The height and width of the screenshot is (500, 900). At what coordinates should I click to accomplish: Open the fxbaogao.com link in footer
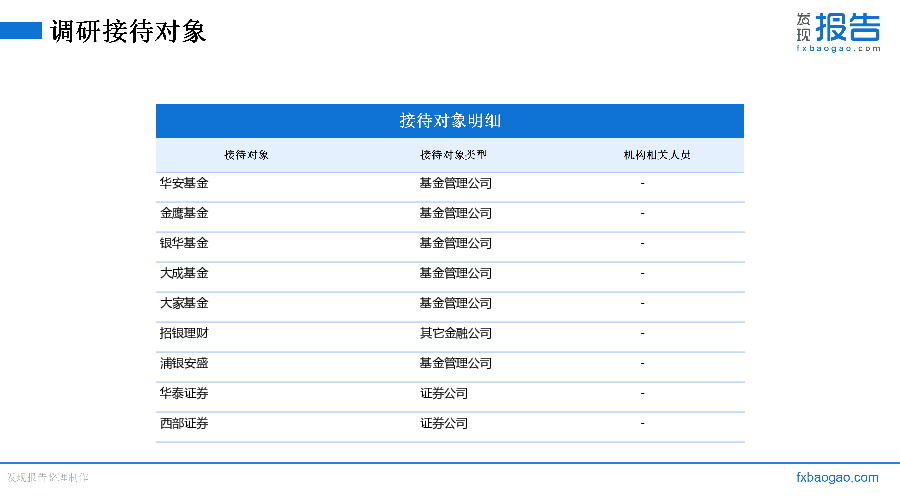click(x=837, y=478)
